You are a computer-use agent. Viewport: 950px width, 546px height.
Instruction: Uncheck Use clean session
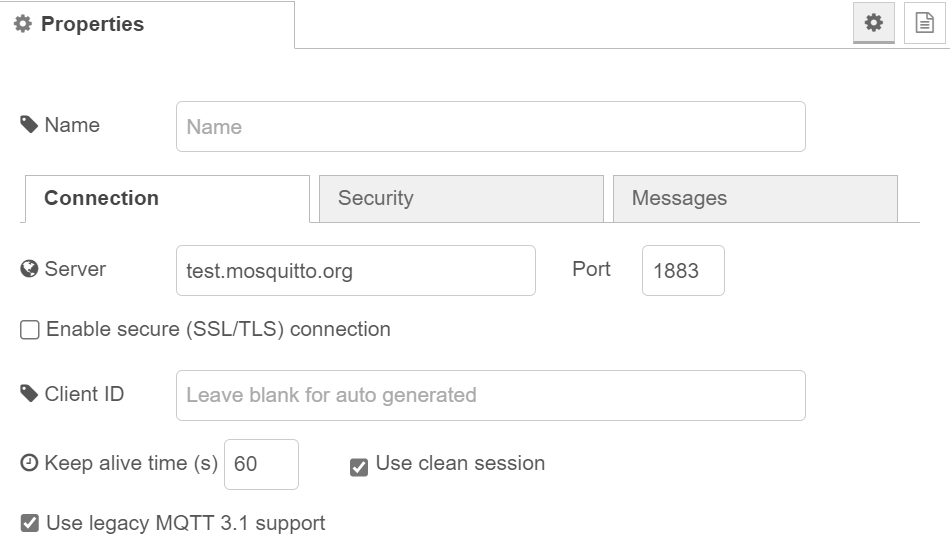coord(359,466)
